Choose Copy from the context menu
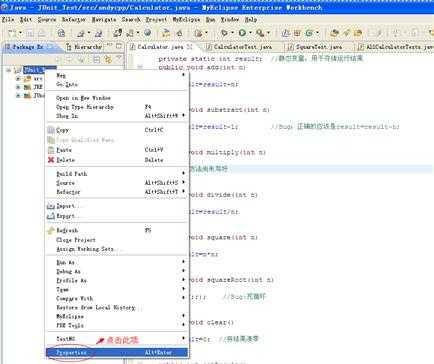This screenshot has height=364, width=434. 117,130
